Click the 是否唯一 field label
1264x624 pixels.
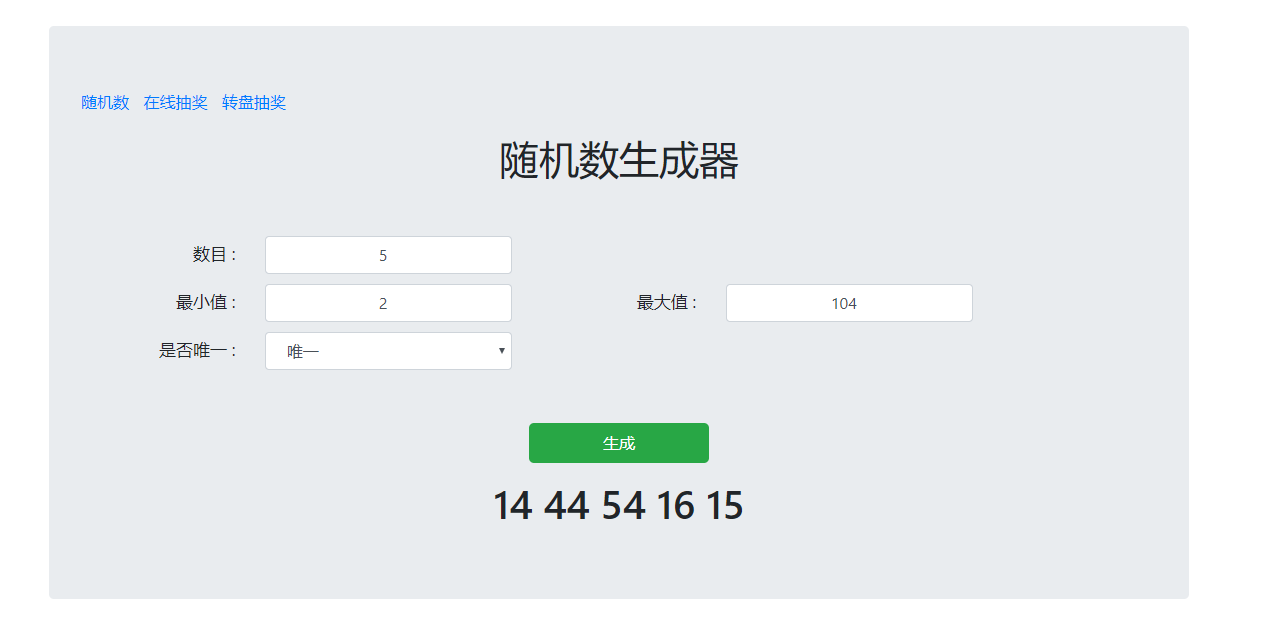(x=199, y=351)
